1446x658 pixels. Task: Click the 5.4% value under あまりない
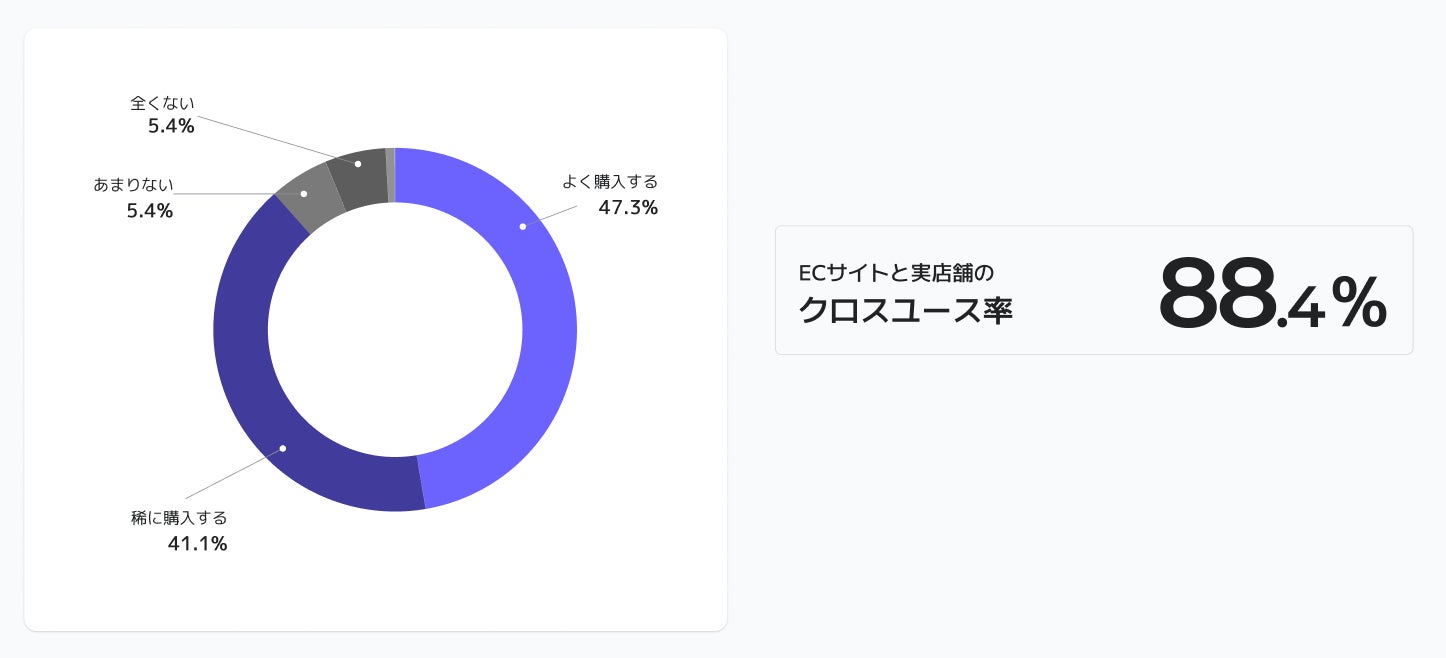149,211
